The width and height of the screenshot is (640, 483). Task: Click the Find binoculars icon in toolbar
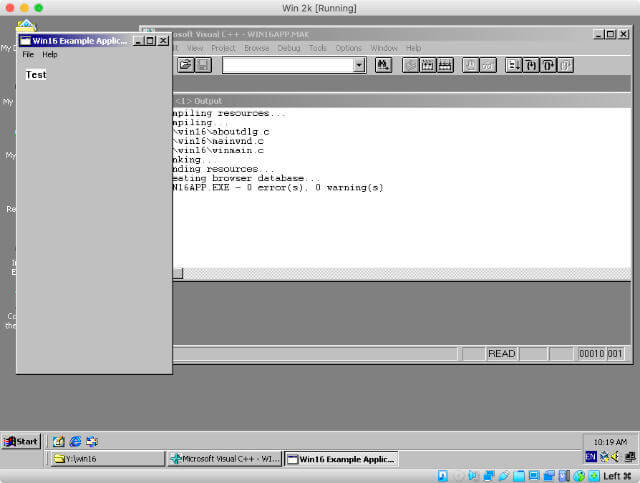click(383, 65)
